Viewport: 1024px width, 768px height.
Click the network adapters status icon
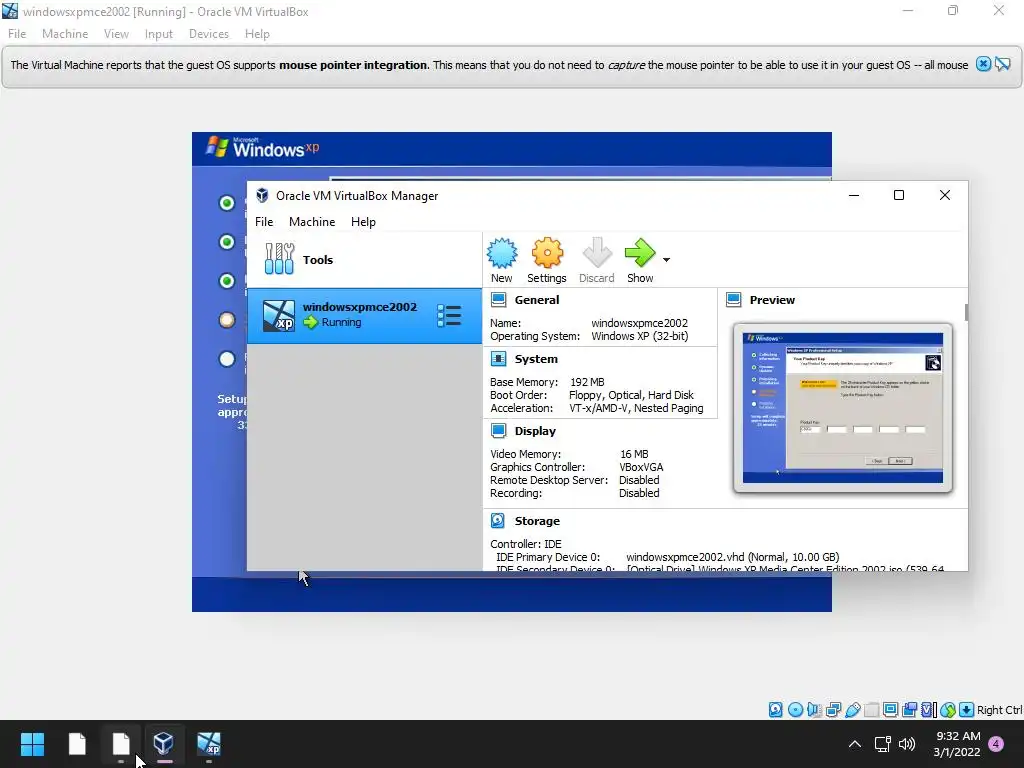(x=833, y=710)
